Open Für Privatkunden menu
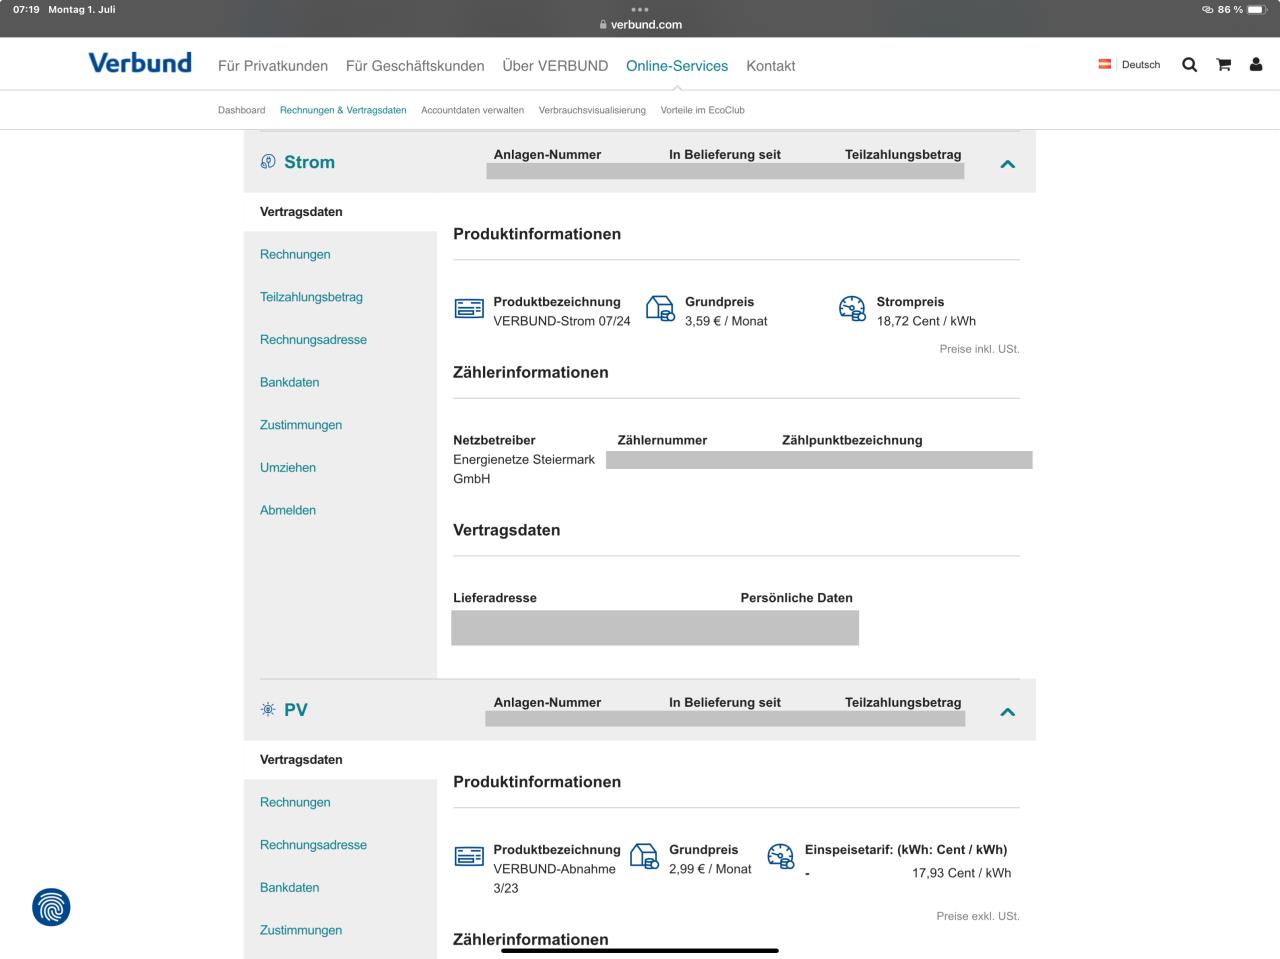 point(273,66)
